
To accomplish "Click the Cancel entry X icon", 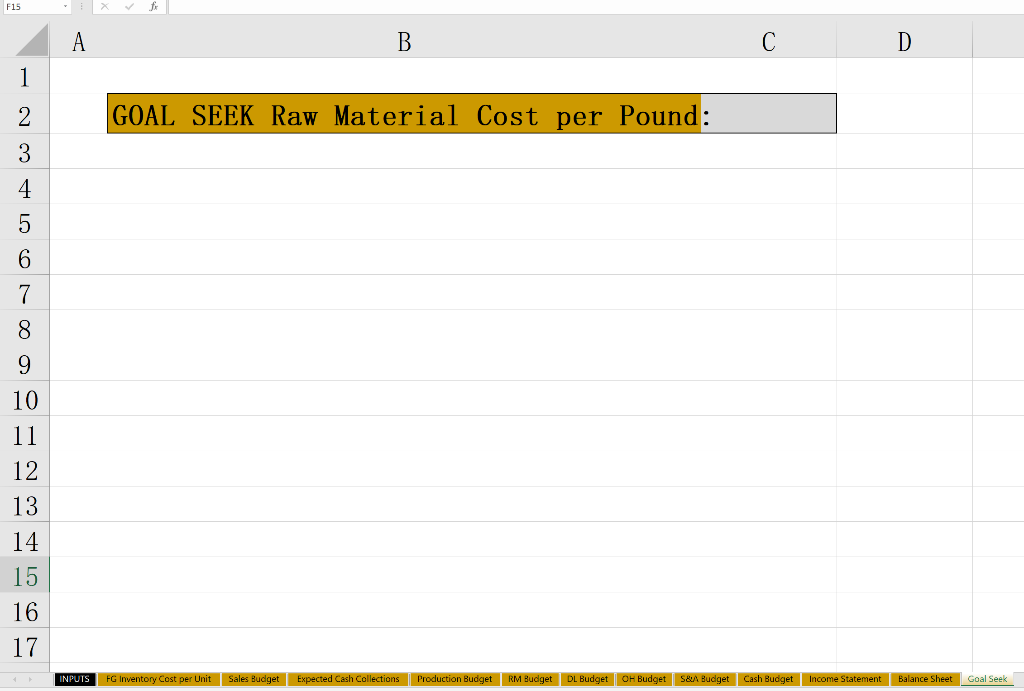I will point(104,7).
